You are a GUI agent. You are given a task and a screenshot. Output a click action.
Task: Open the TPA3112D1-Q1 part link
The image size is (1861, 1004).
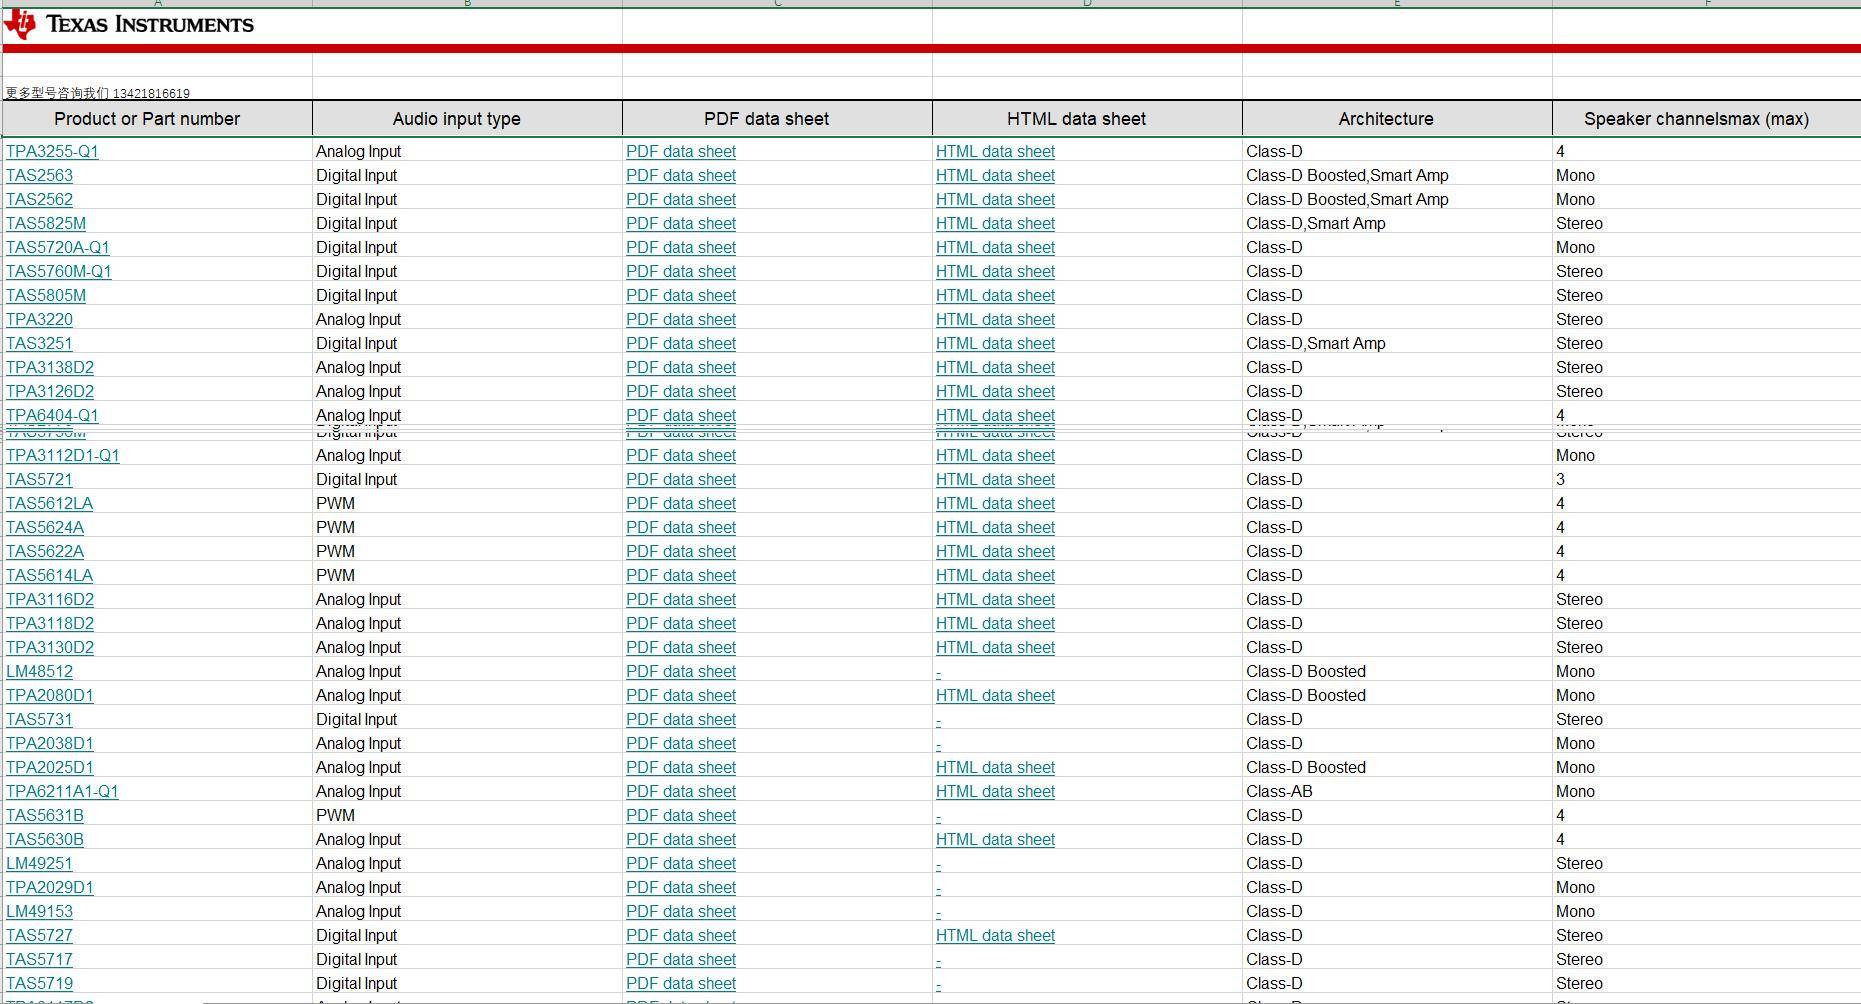click(62, 456)
